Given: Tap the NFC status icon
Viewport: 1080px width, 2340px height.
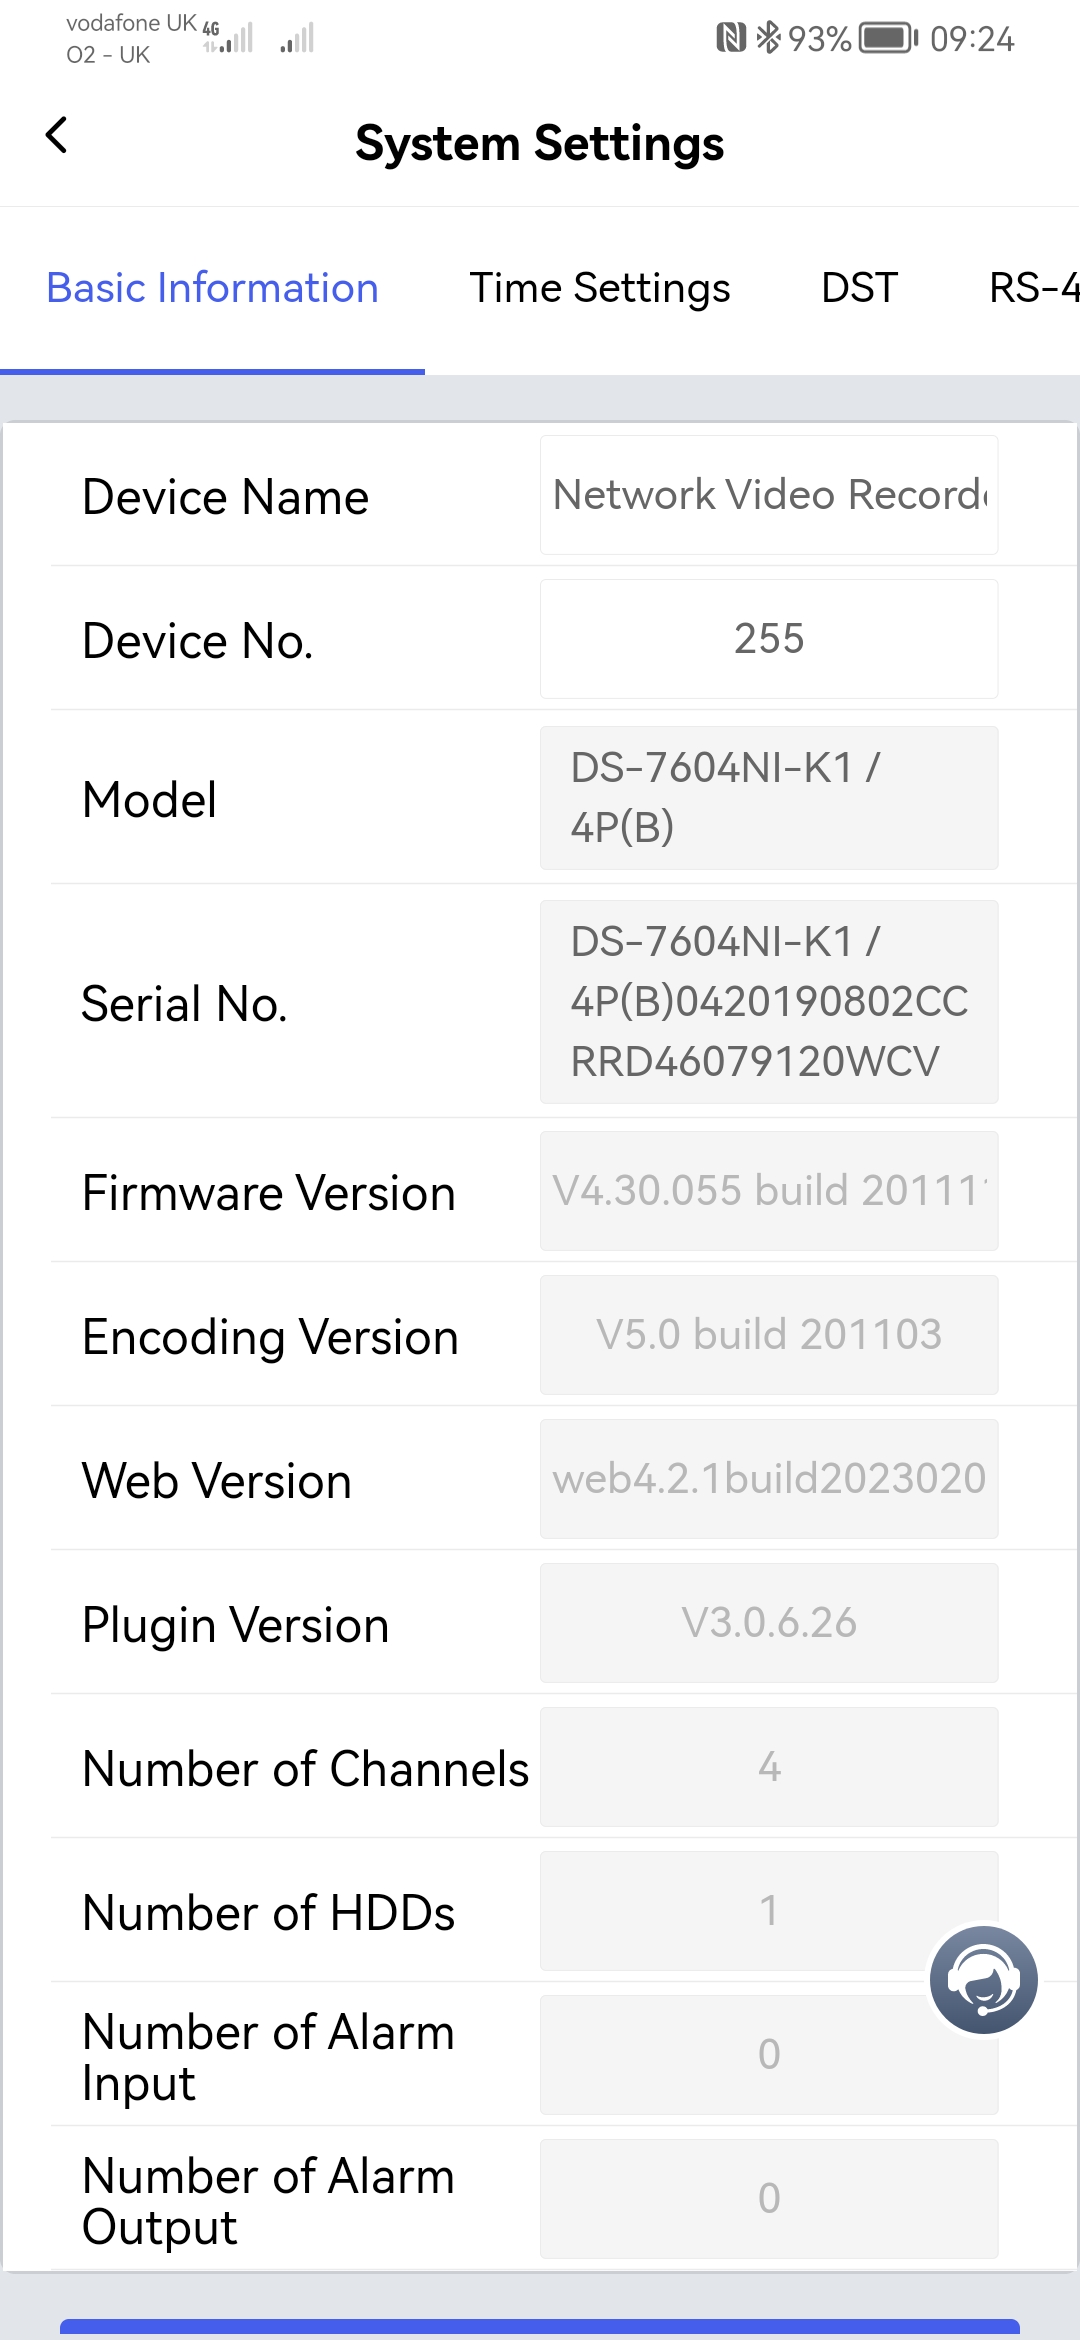Looking at the screenshot, I should 731,38.
